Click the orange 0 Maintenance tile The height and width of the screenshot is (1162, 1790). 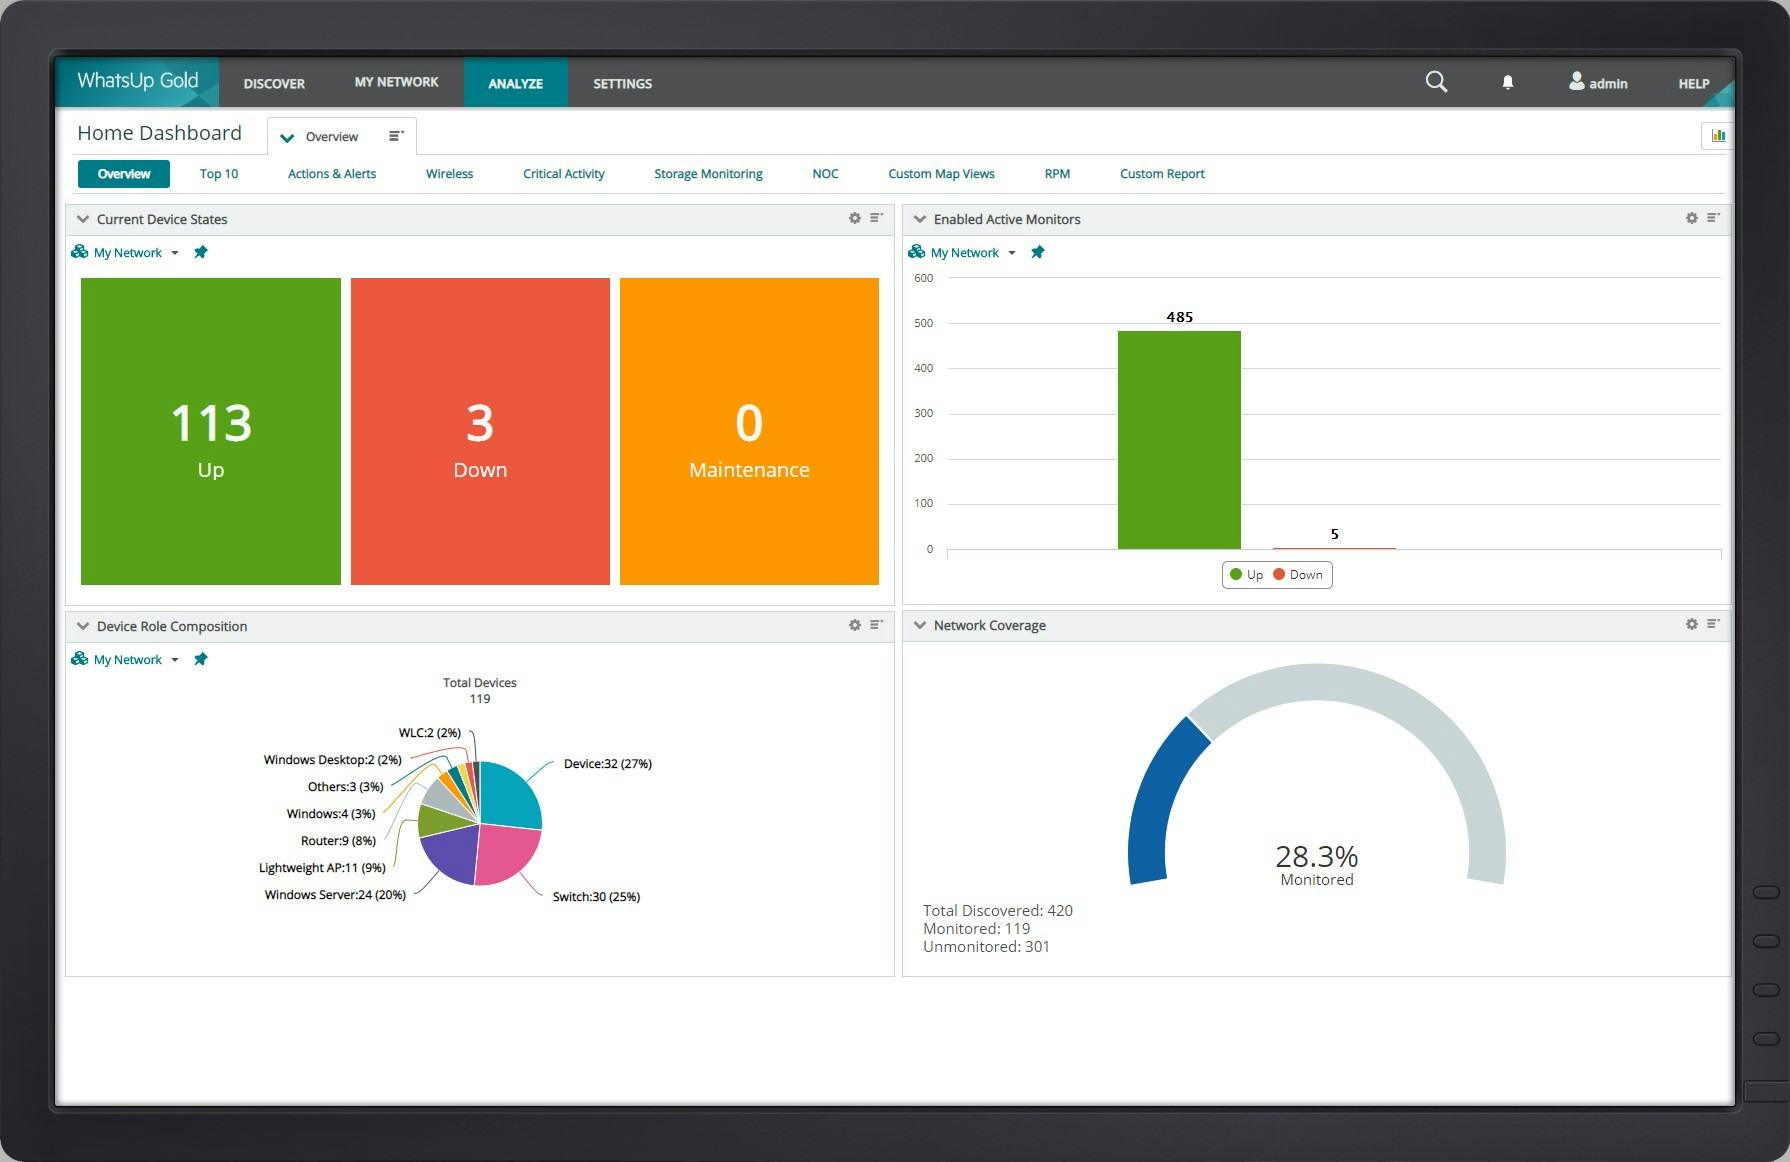[749, 431]
